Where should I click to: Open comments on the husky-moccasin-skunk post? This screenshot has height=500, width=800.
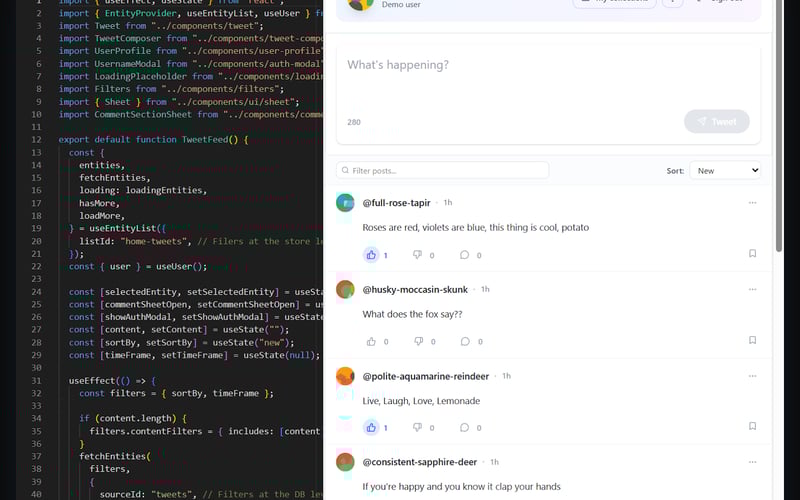[465, 341]
